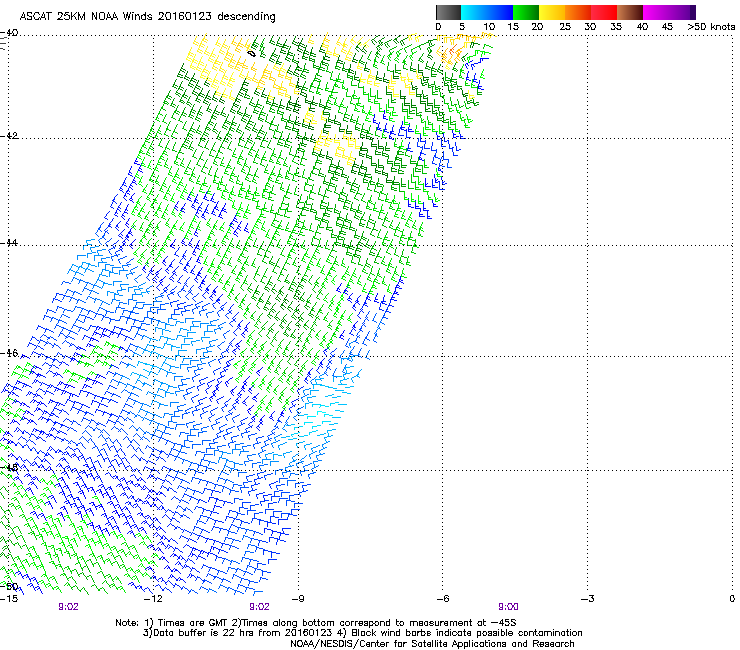Select the orange 25–30 knots legend segment
The height and width of the screenshot is (650, 740).
pyautogui.click(x=578, y=12)
